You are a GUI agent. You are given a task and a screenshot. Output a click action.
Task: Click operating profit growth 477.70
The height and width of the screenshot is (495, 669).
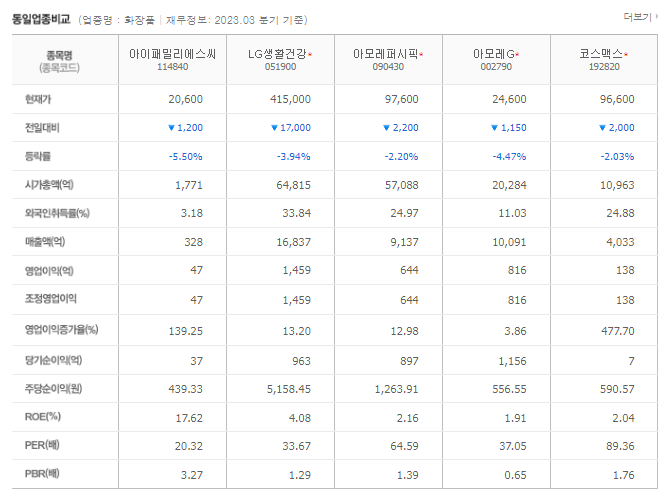pyautogui.click(x=618, y=331)
